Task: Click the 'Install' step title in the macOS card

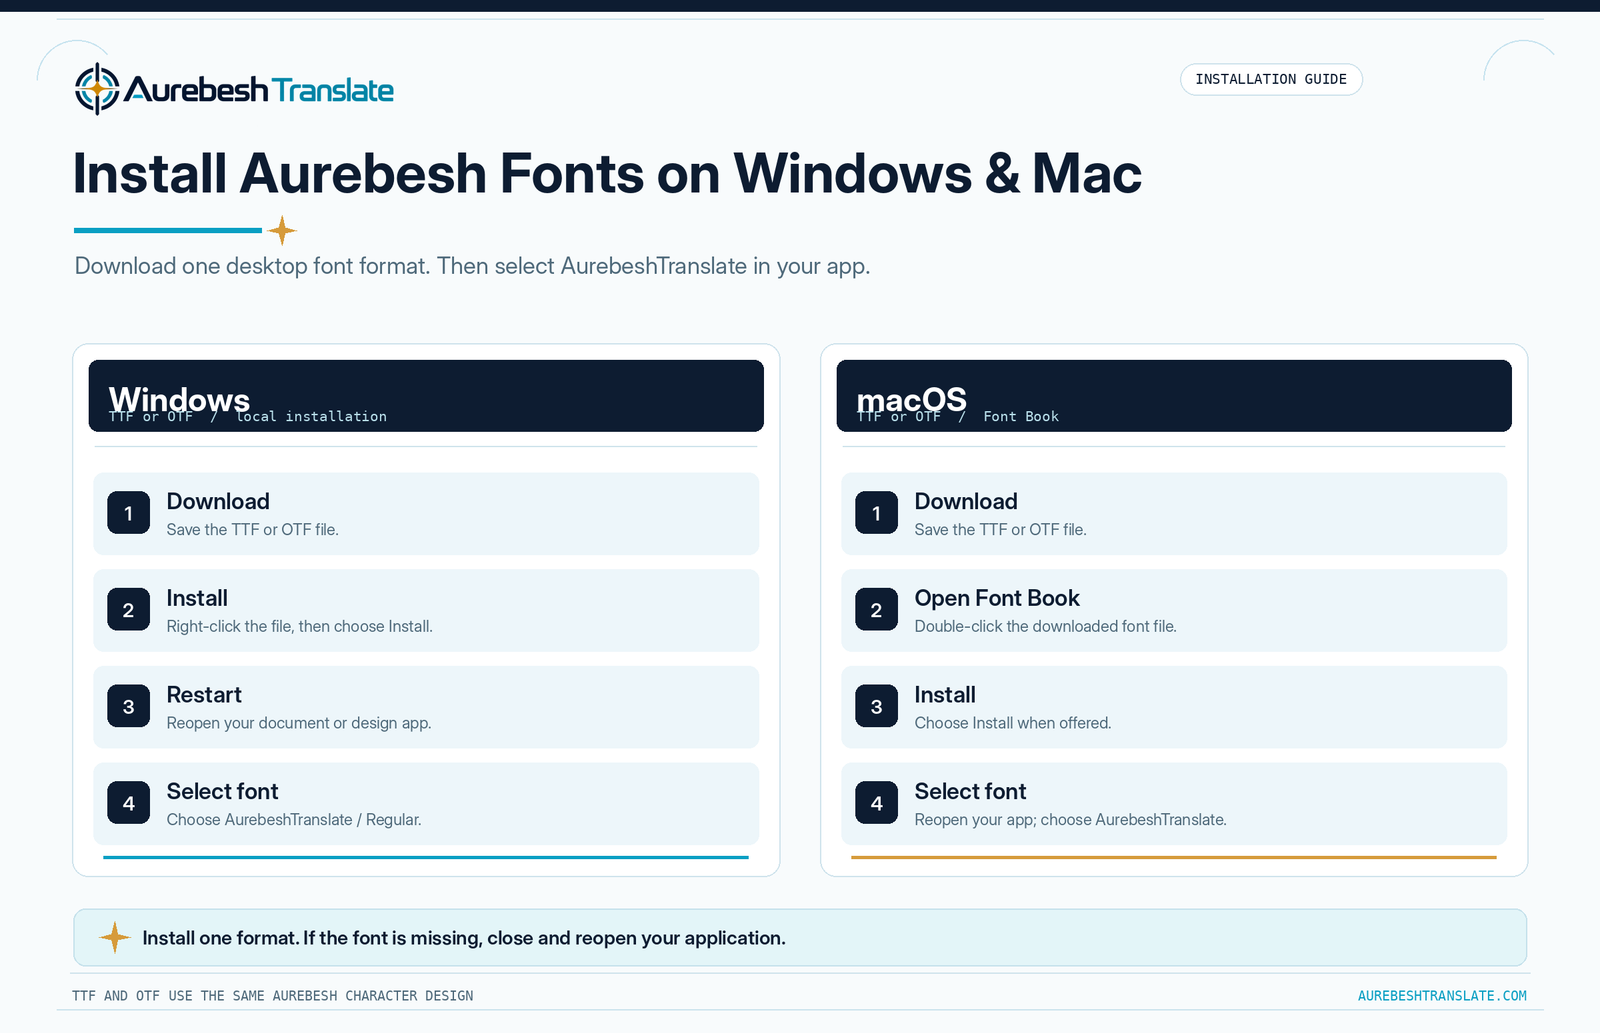Action: tap(945, 695)
